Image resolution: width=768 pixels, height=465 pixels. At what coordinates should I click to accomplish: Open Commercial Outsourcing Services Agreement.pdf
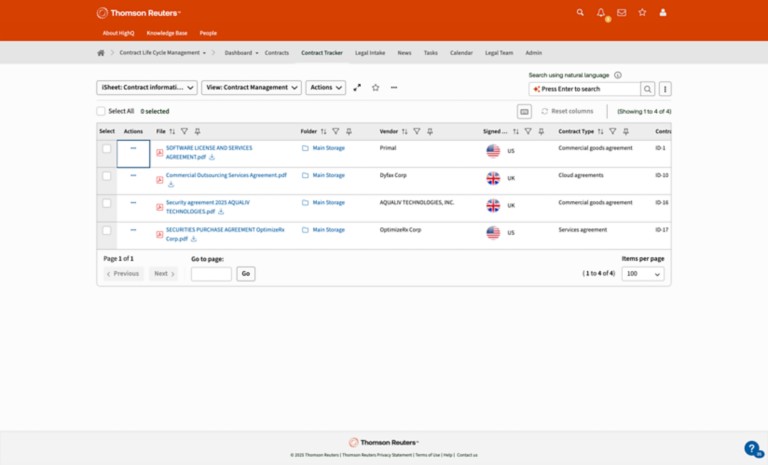coord(226,175)
